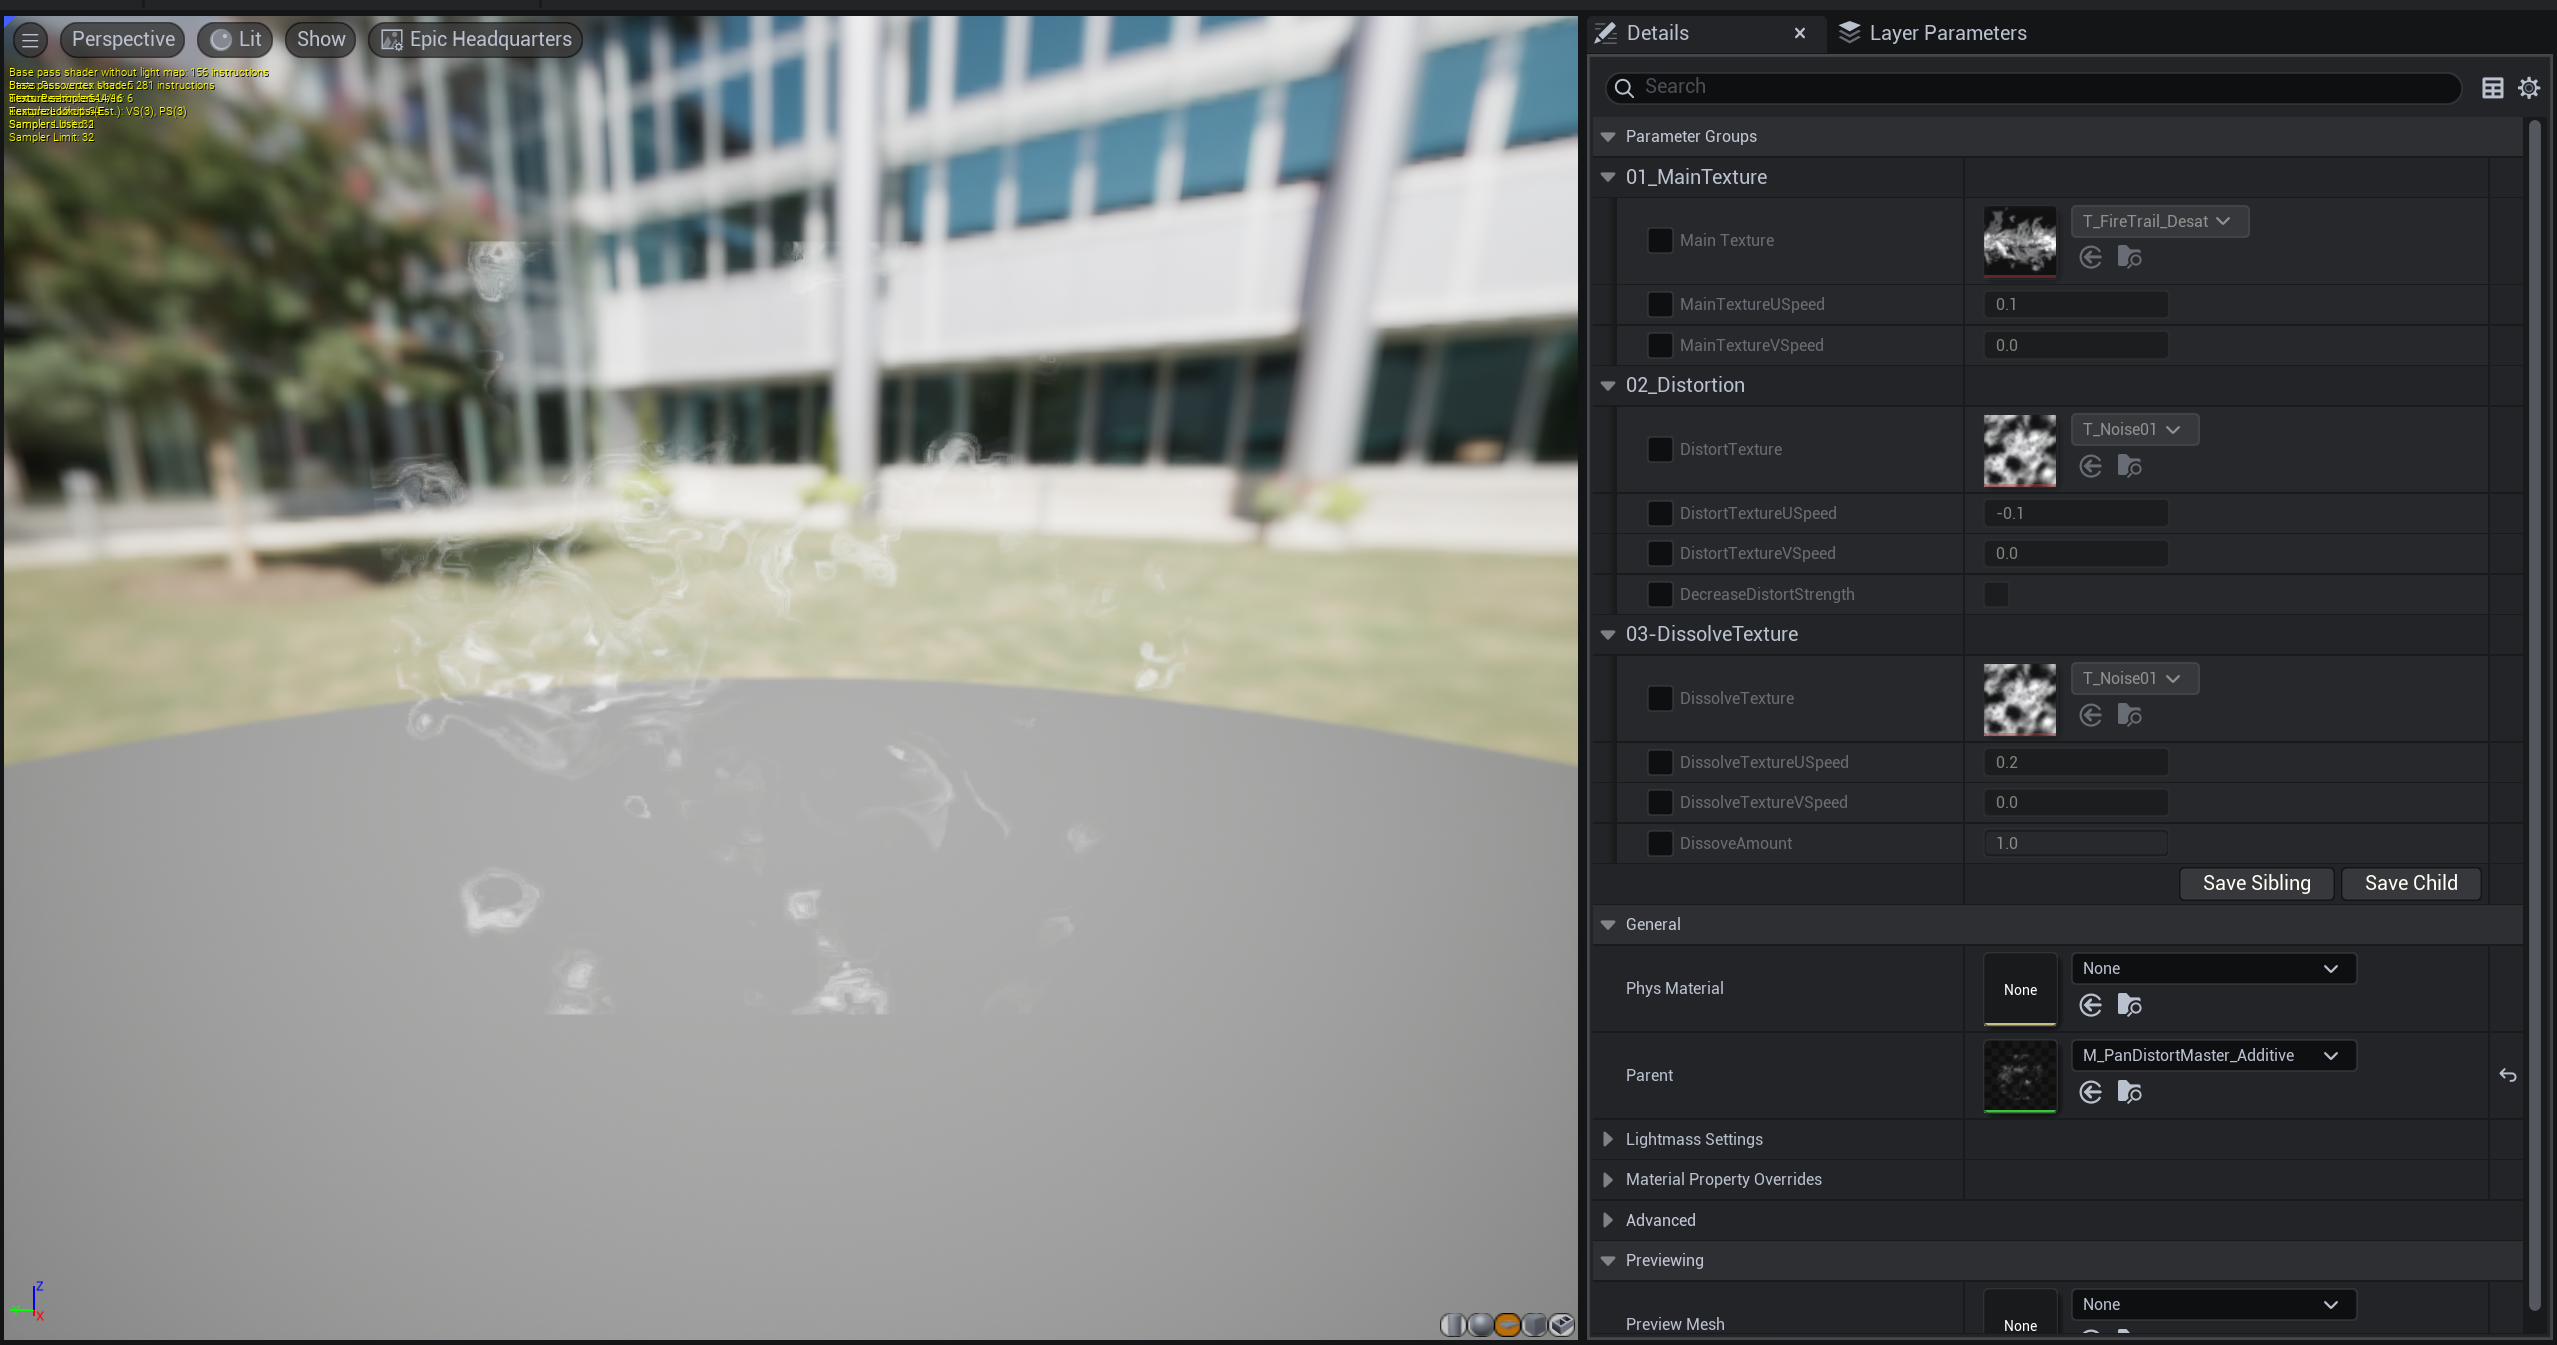
Task: Enable the MainTextureUSpeed parameter override
Action: click(1659, 304)
